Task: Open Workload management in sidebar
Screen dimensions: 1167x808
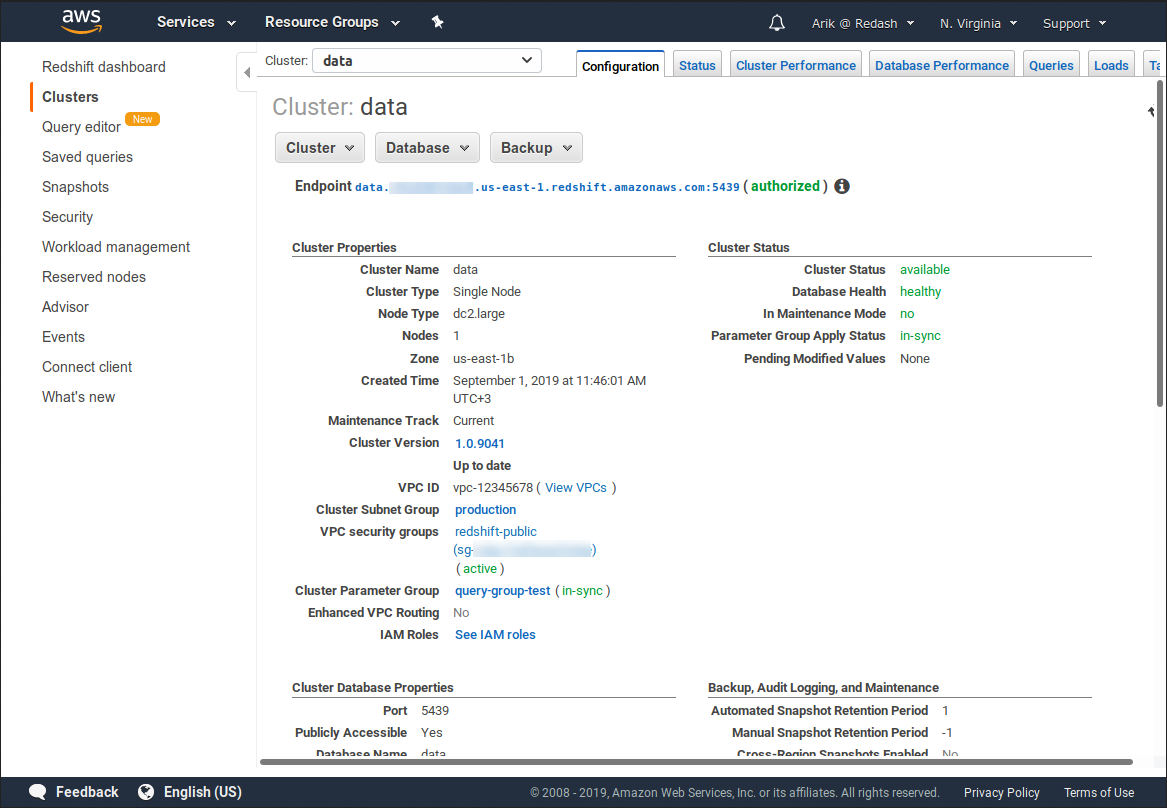Action: coord(115,247)
